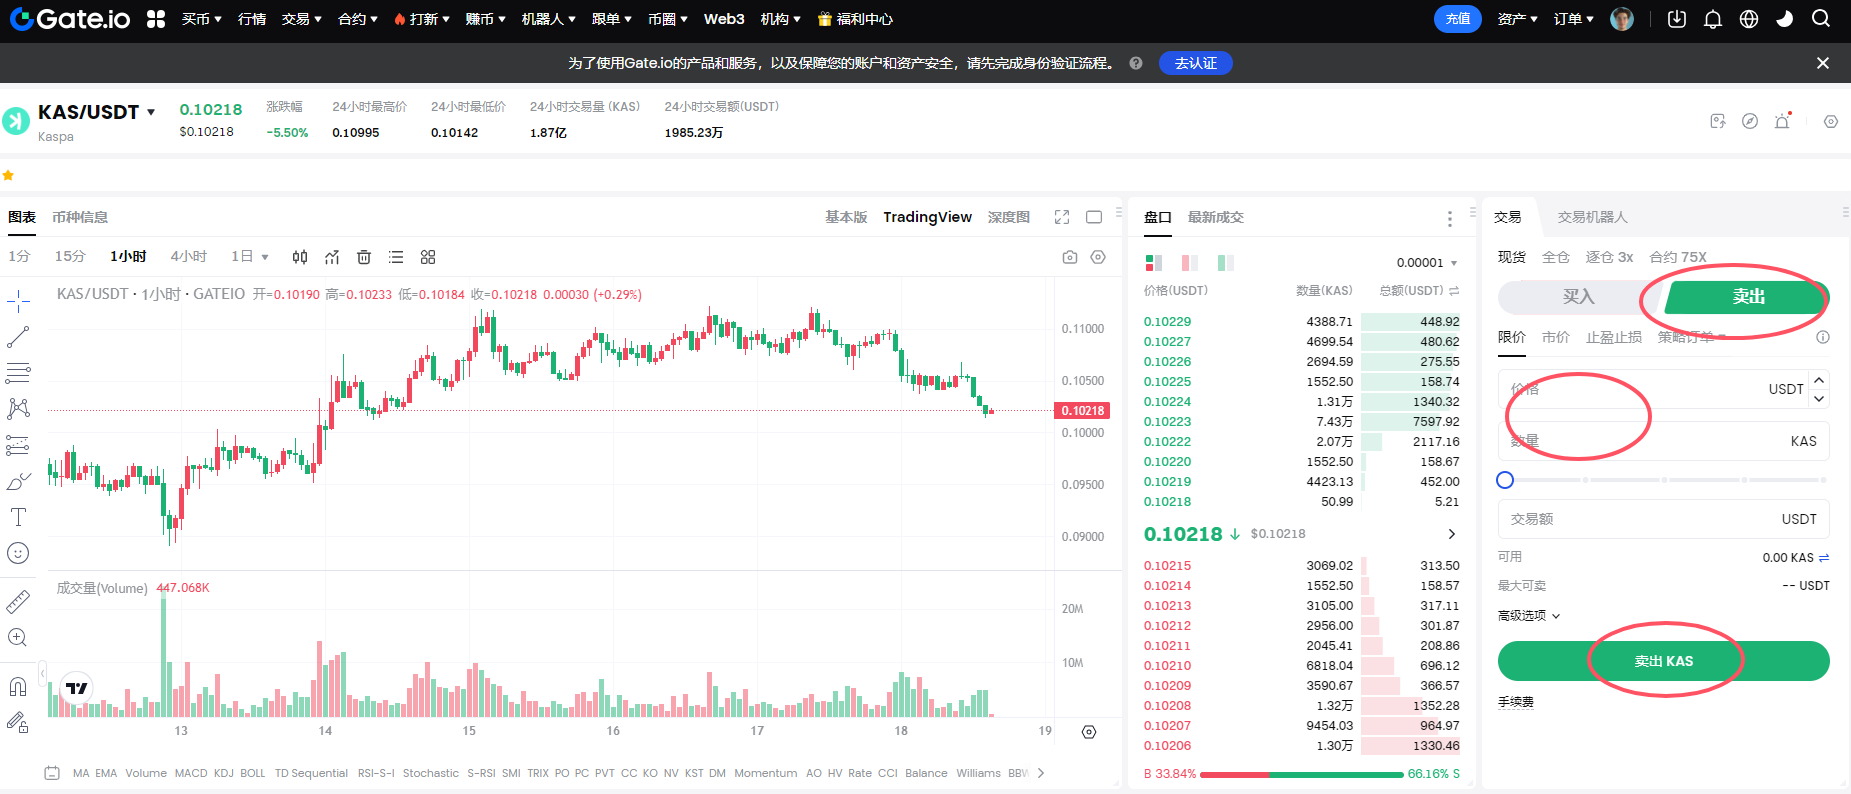
Task: Select the zoom in magnifier tool
Action: (x=18, y=637)
